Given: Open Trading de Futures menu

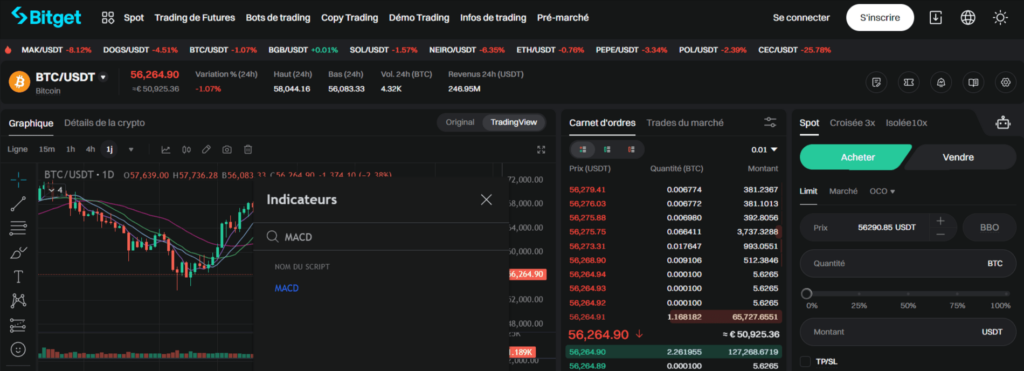Looking at the screenshot, I should coord(195,18).
